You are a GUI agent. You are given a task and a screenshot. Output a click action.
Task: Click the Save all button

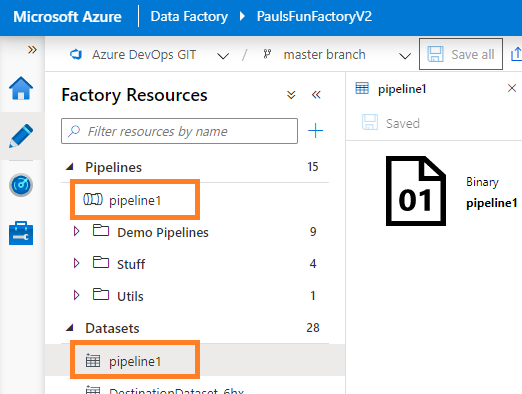click(x=461, y=54)
